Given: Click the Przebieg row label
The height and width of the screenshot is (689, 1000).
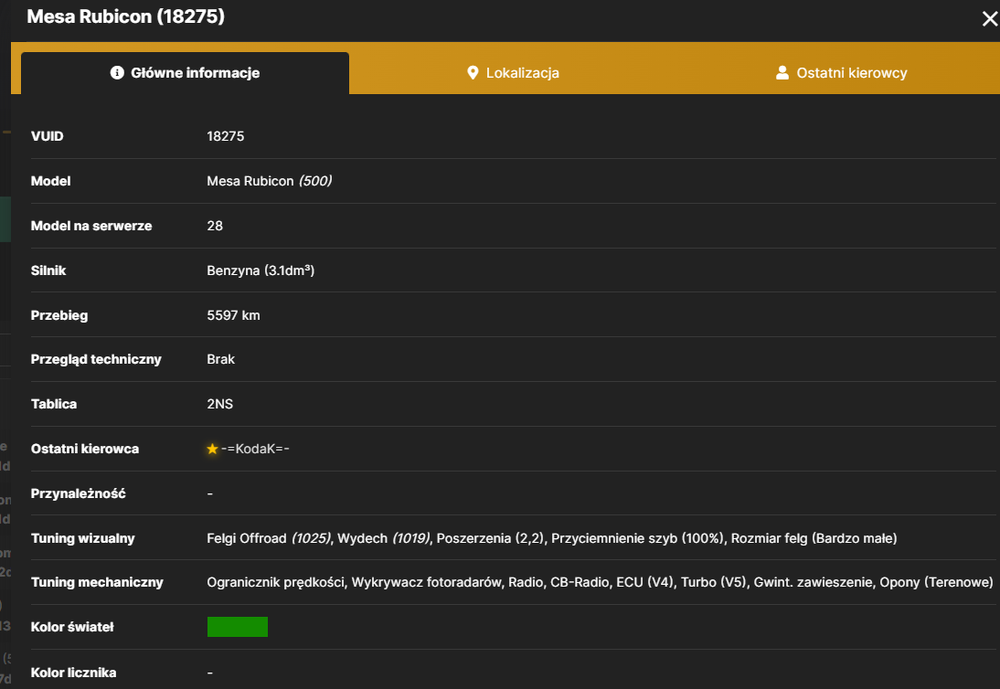Looking at the screenshot, I should (59, 315).
